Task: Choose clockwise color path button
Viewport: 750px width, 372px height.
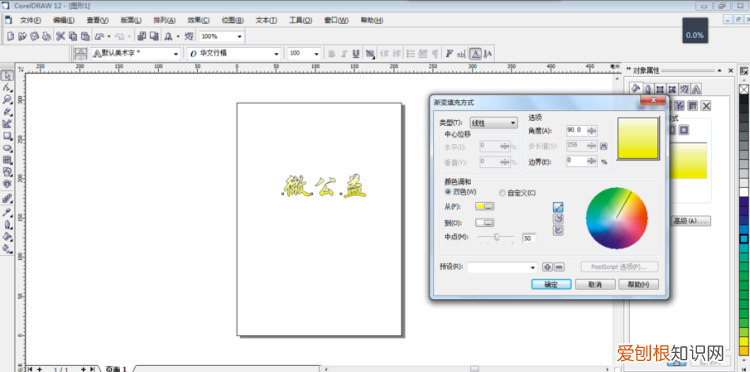Action: click(558, 230)
